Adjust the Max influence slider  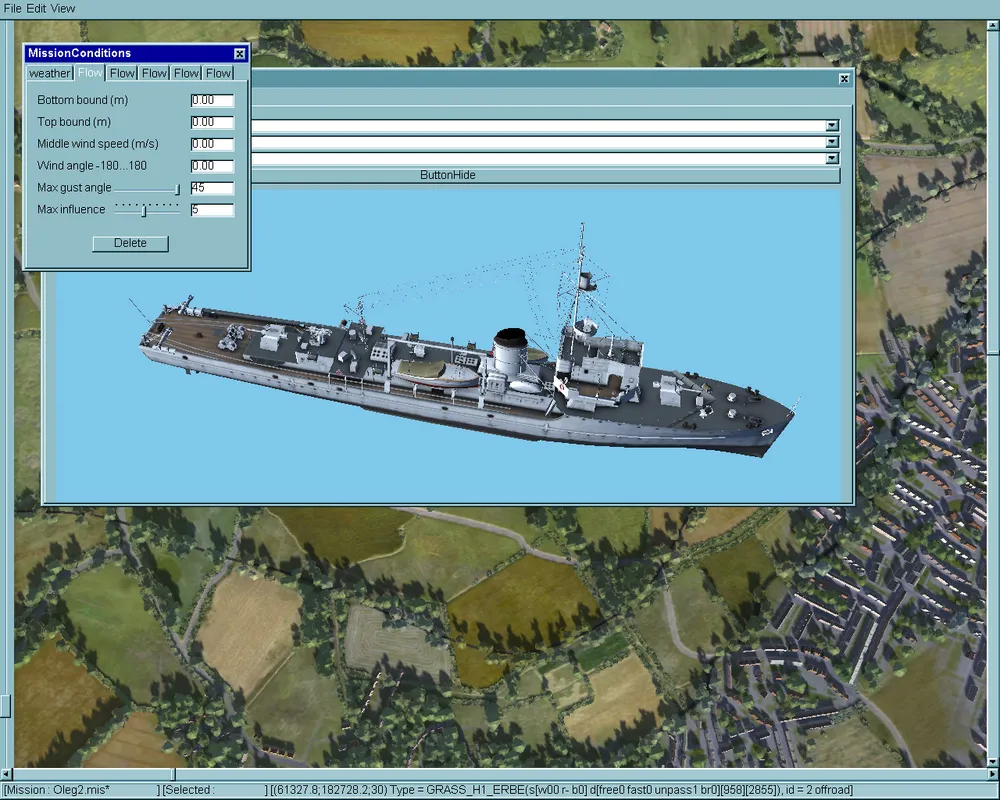tap(144, 210)
